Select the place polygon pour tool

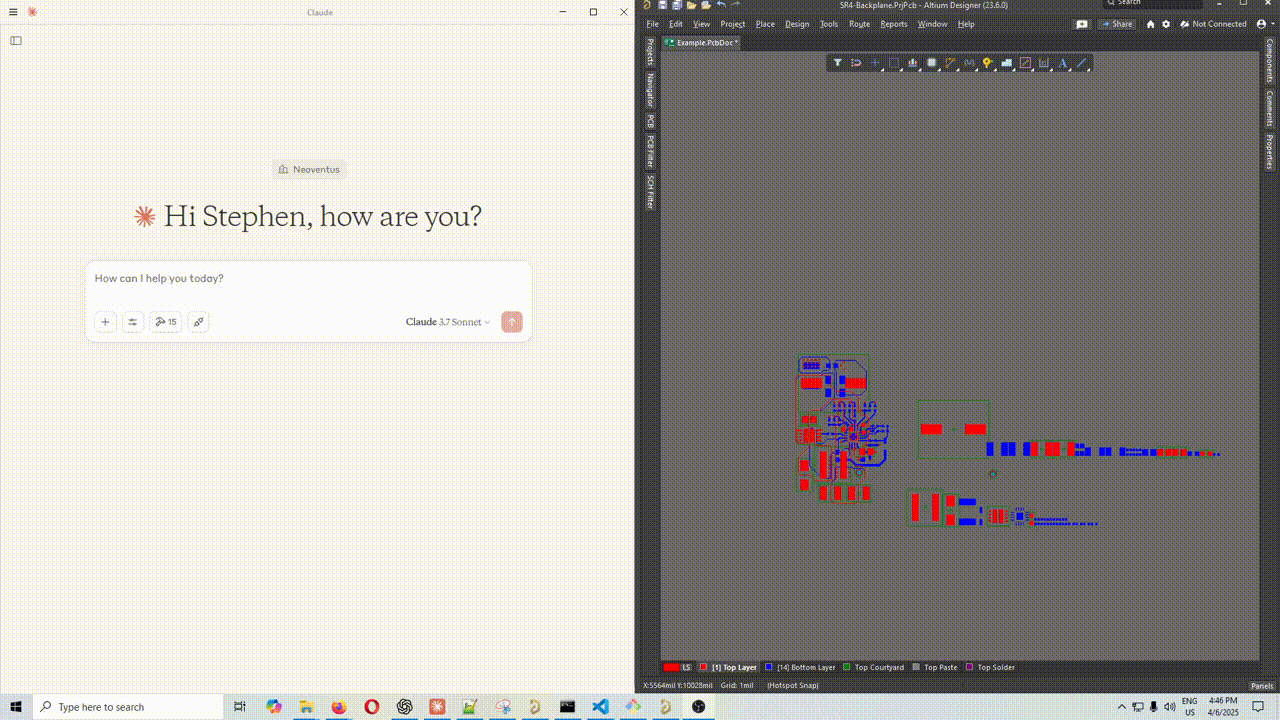pos(1007,63)
